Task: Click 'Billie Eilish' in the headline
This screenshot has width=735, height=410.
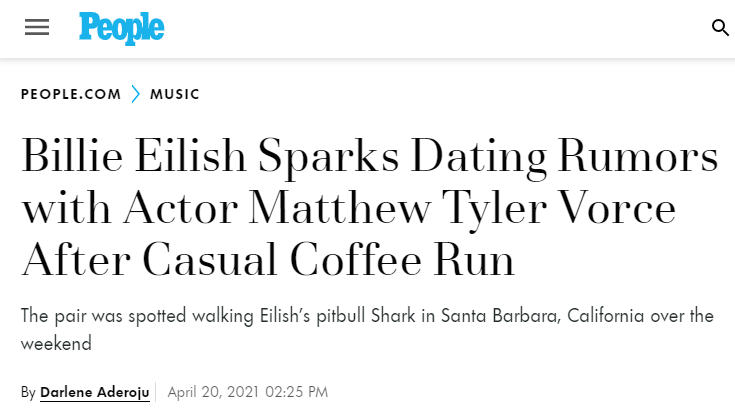Action: [134, 156]
